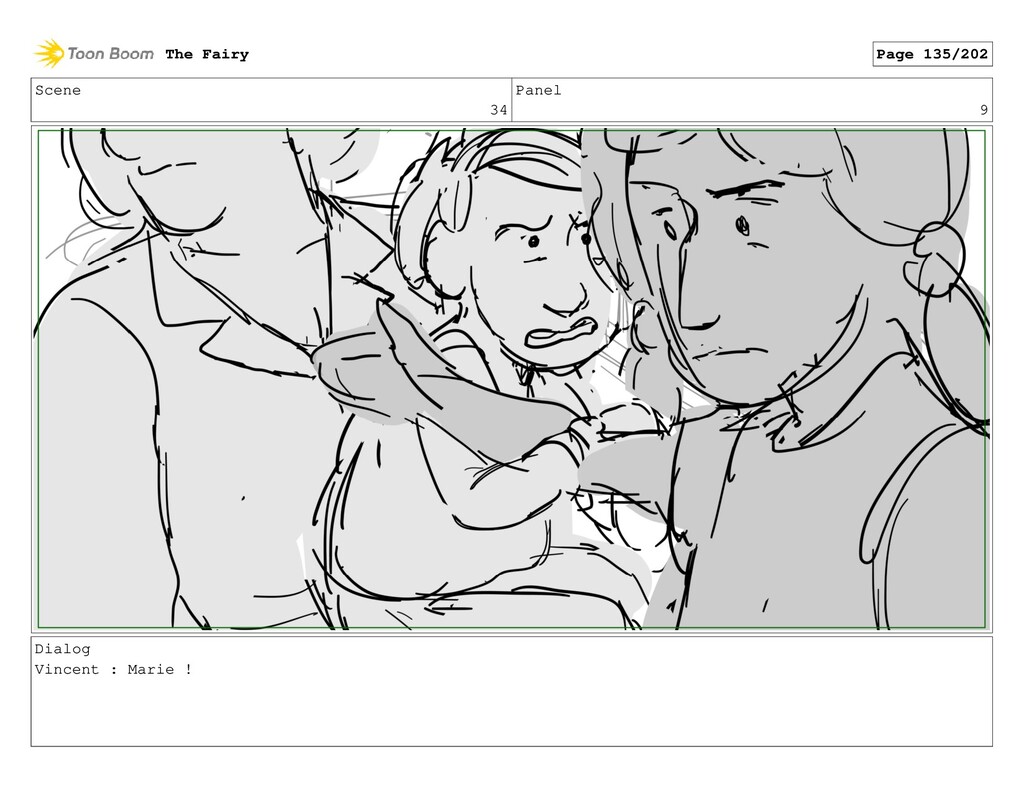
Task: Select the title text "The Fairy"
Action: coord(207,54)
